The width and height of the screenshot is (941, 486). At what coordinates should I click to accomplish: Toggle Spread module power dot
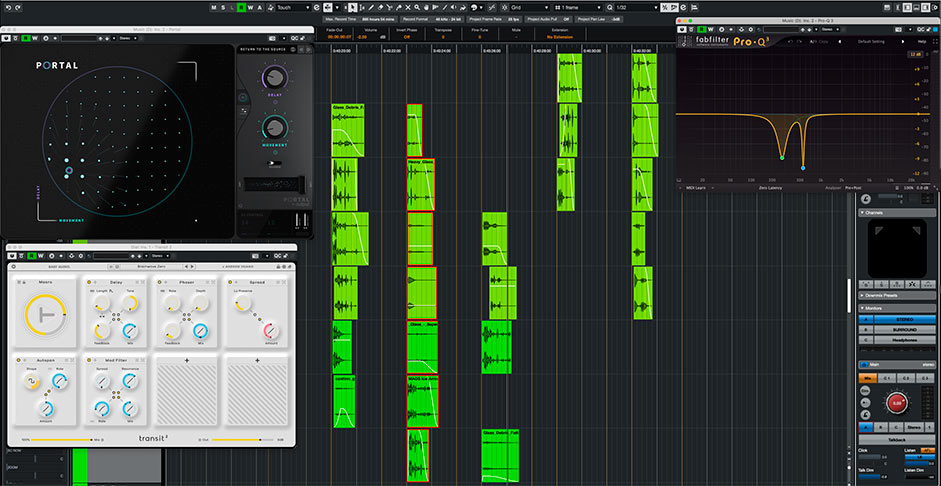pos(229,282)
